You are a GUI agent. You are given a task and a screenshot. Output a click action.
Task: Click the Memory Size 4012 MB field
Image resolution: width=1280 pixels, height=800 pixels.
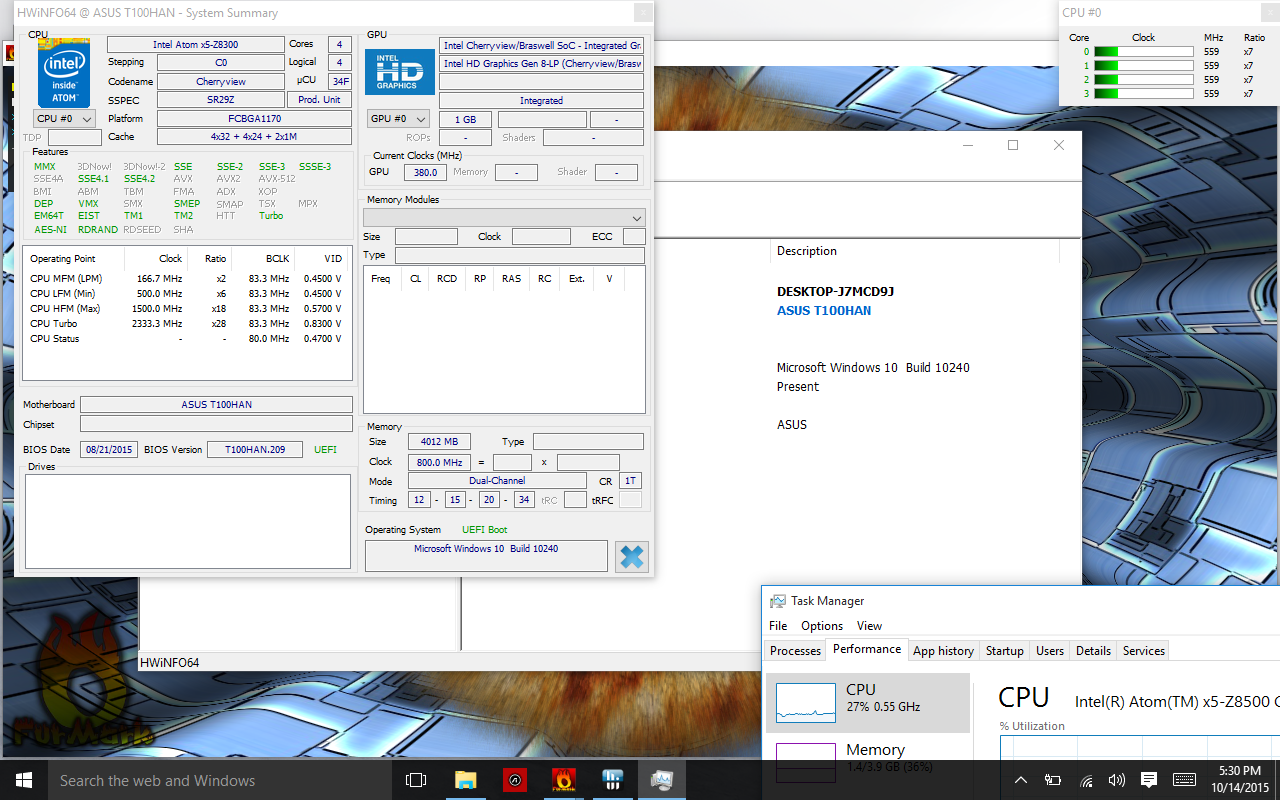point(440,442)
